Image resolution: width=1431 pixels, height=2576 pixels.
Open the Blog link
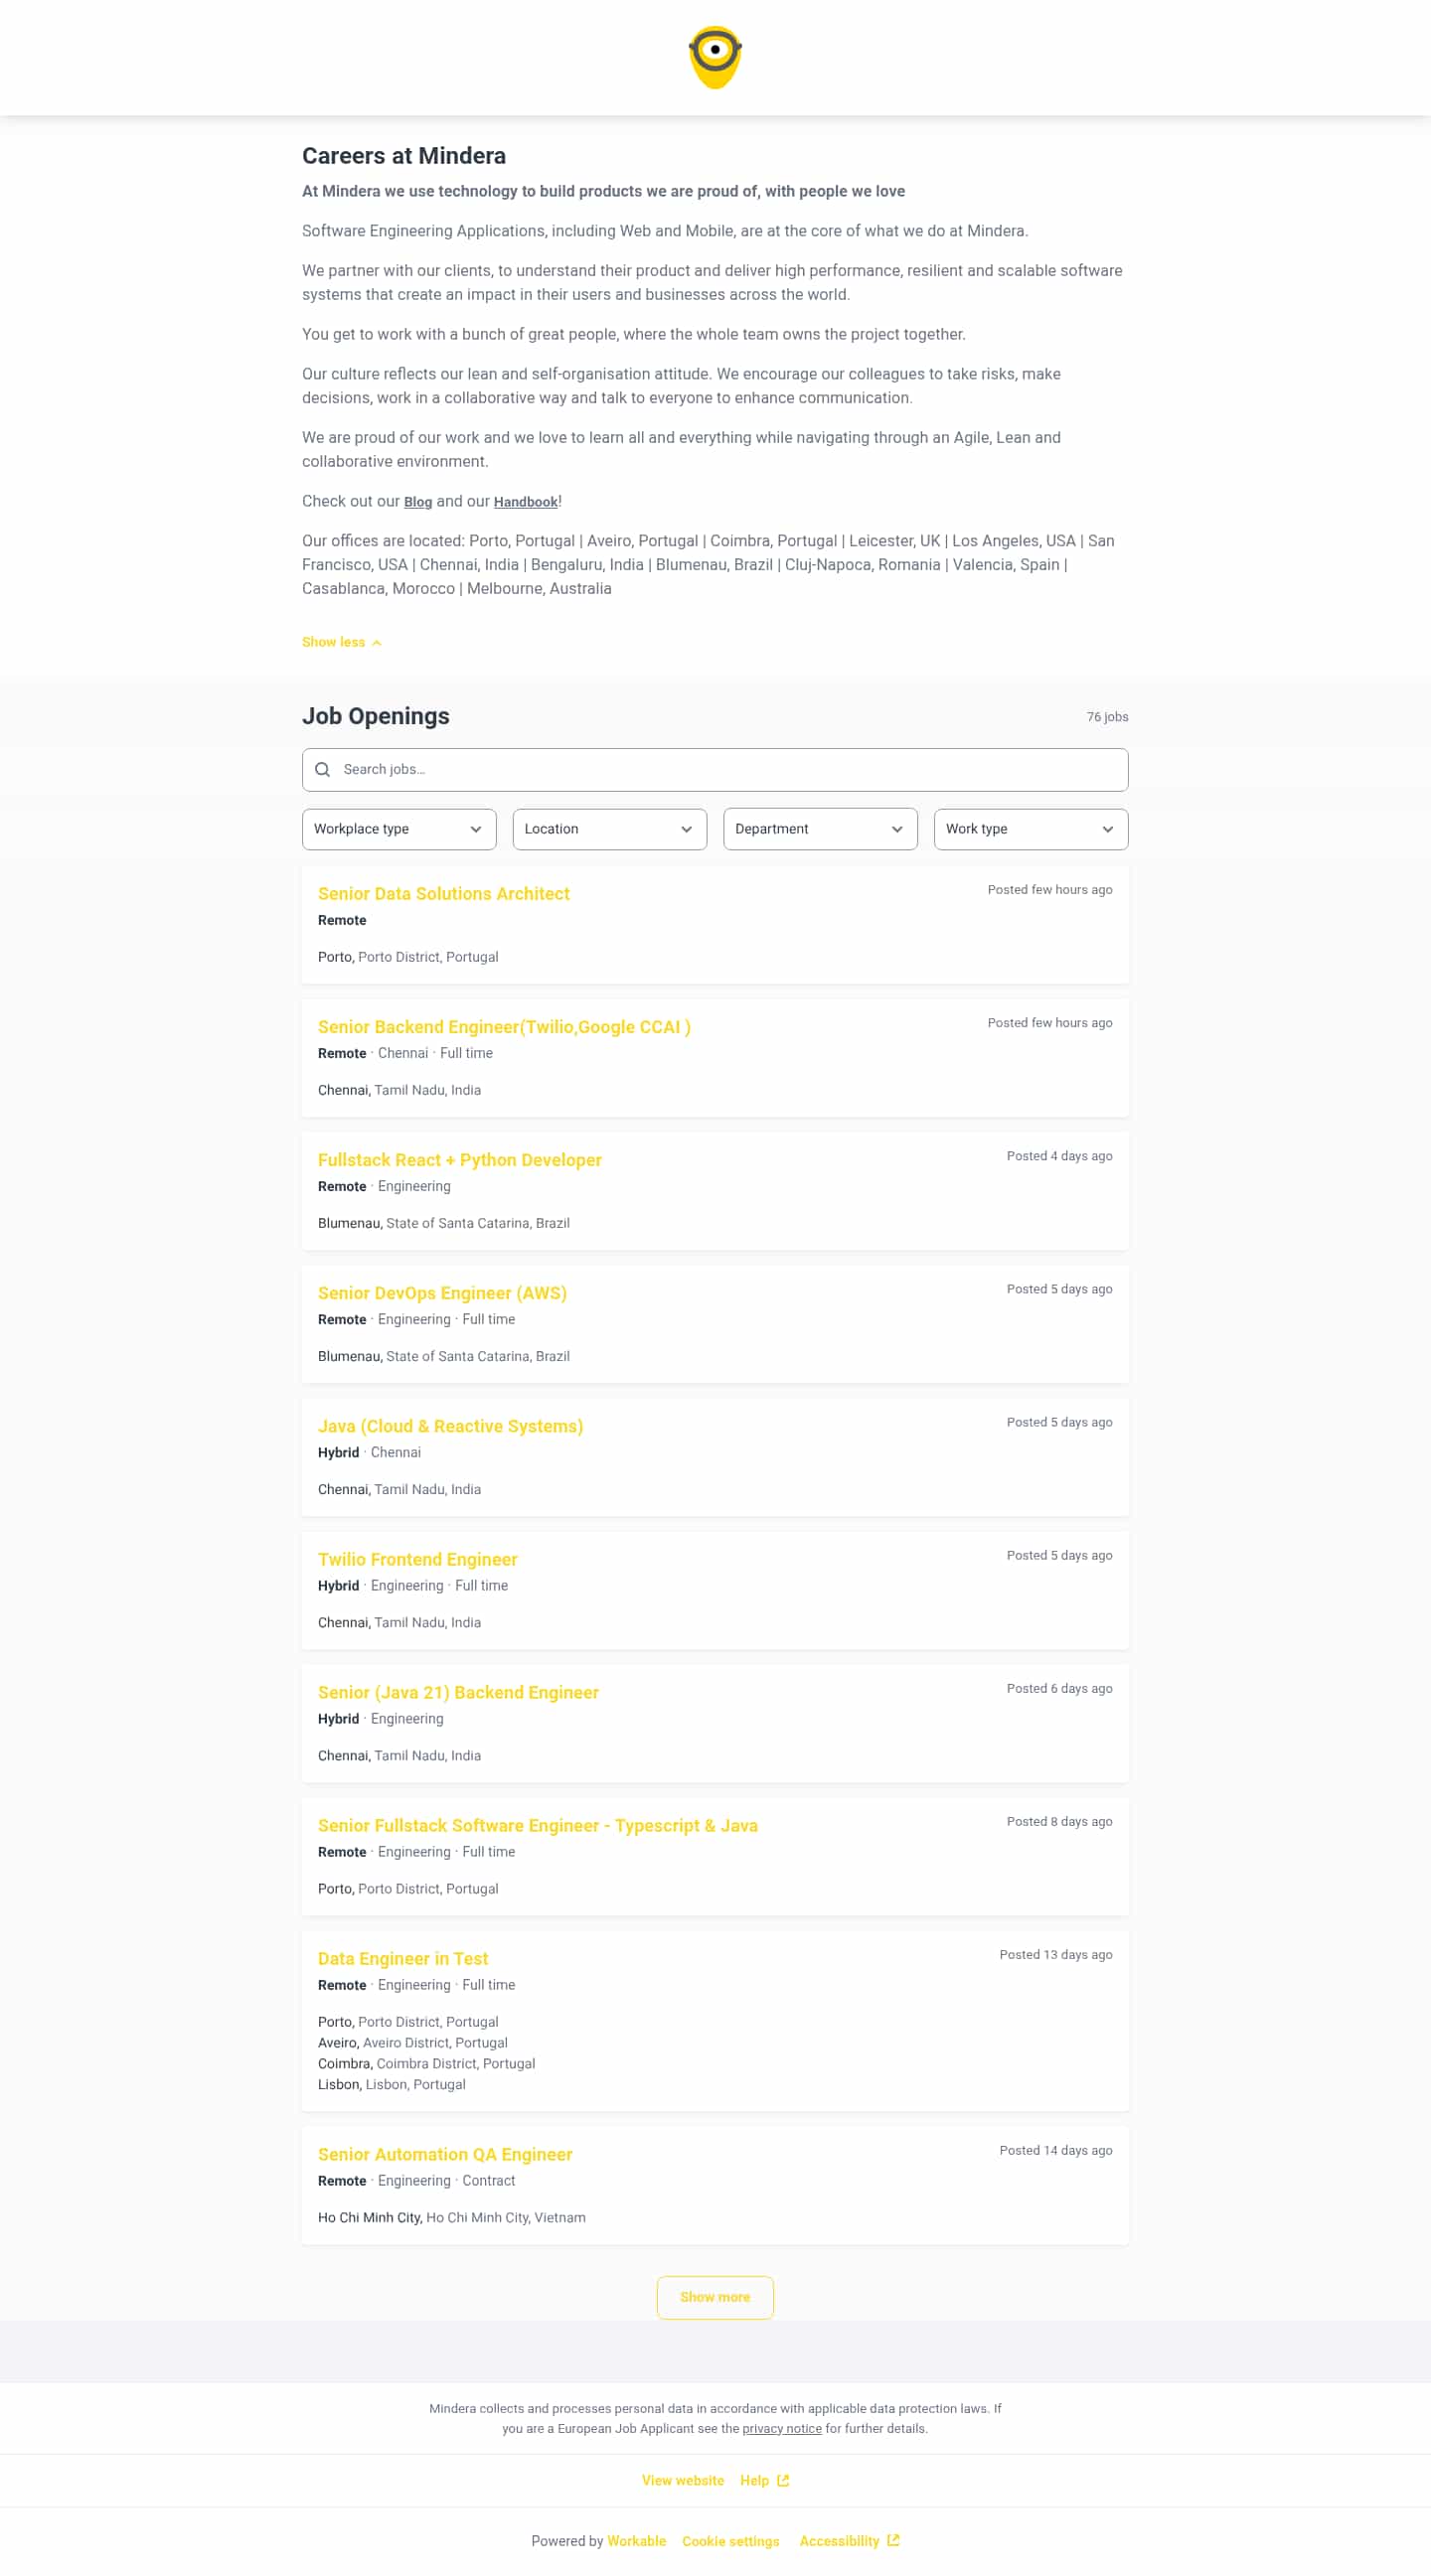418,502
